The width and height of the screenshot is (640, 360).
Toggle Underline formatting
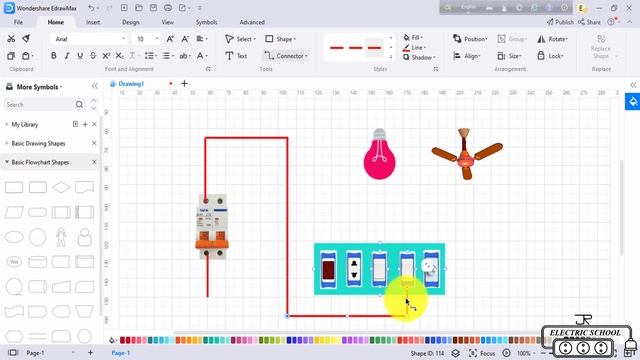(x=80, y=56)
